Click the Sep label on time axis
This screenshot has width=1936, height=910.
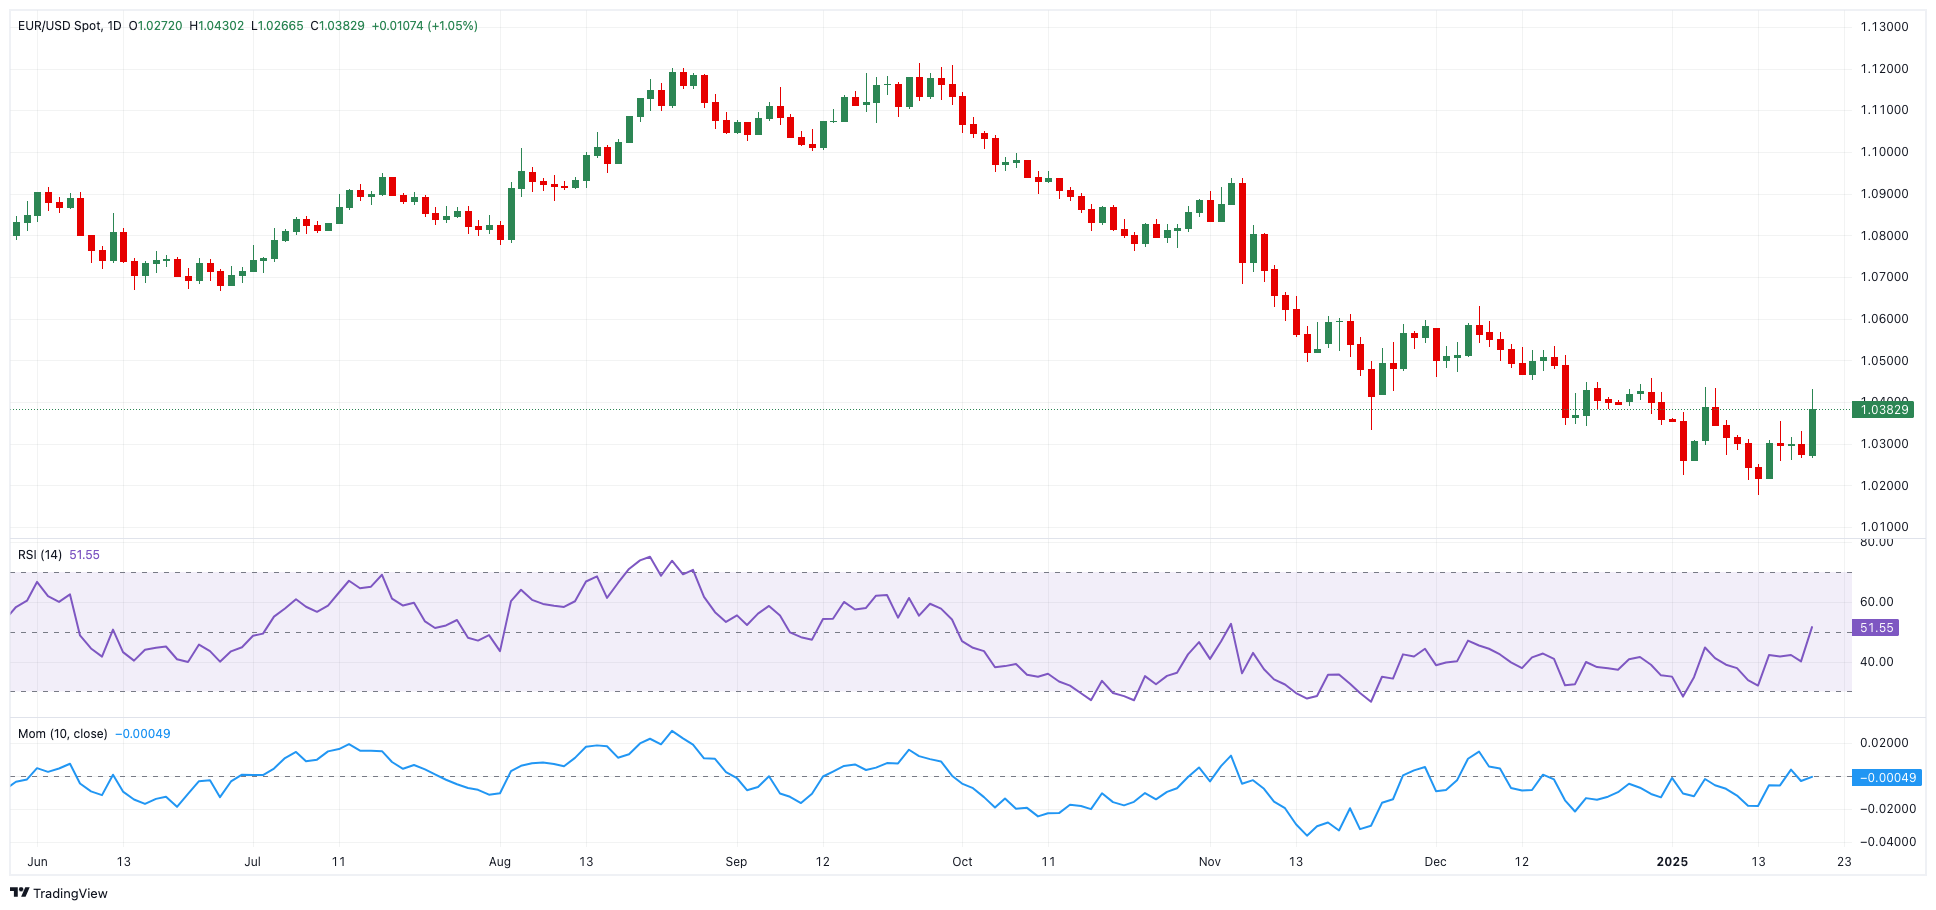(x=736, y=861)
